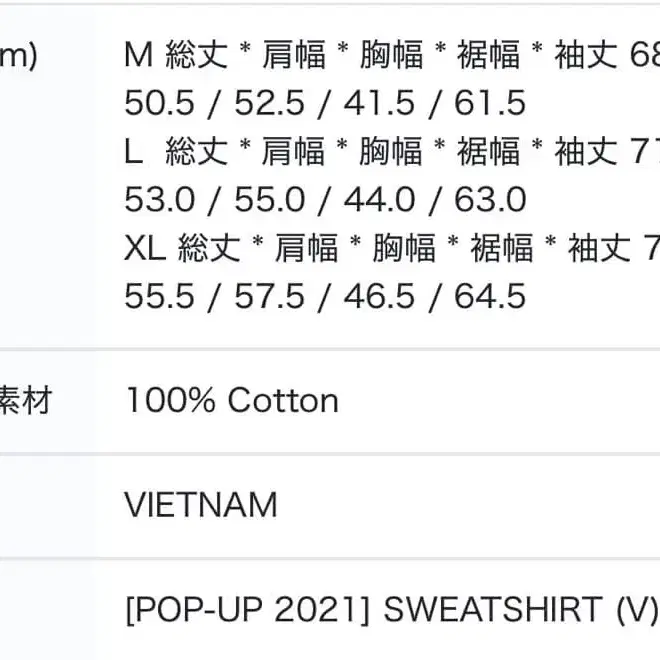Screen dimensions: 660x660
Task: Click the M size header line
Action: click(390, 55)
